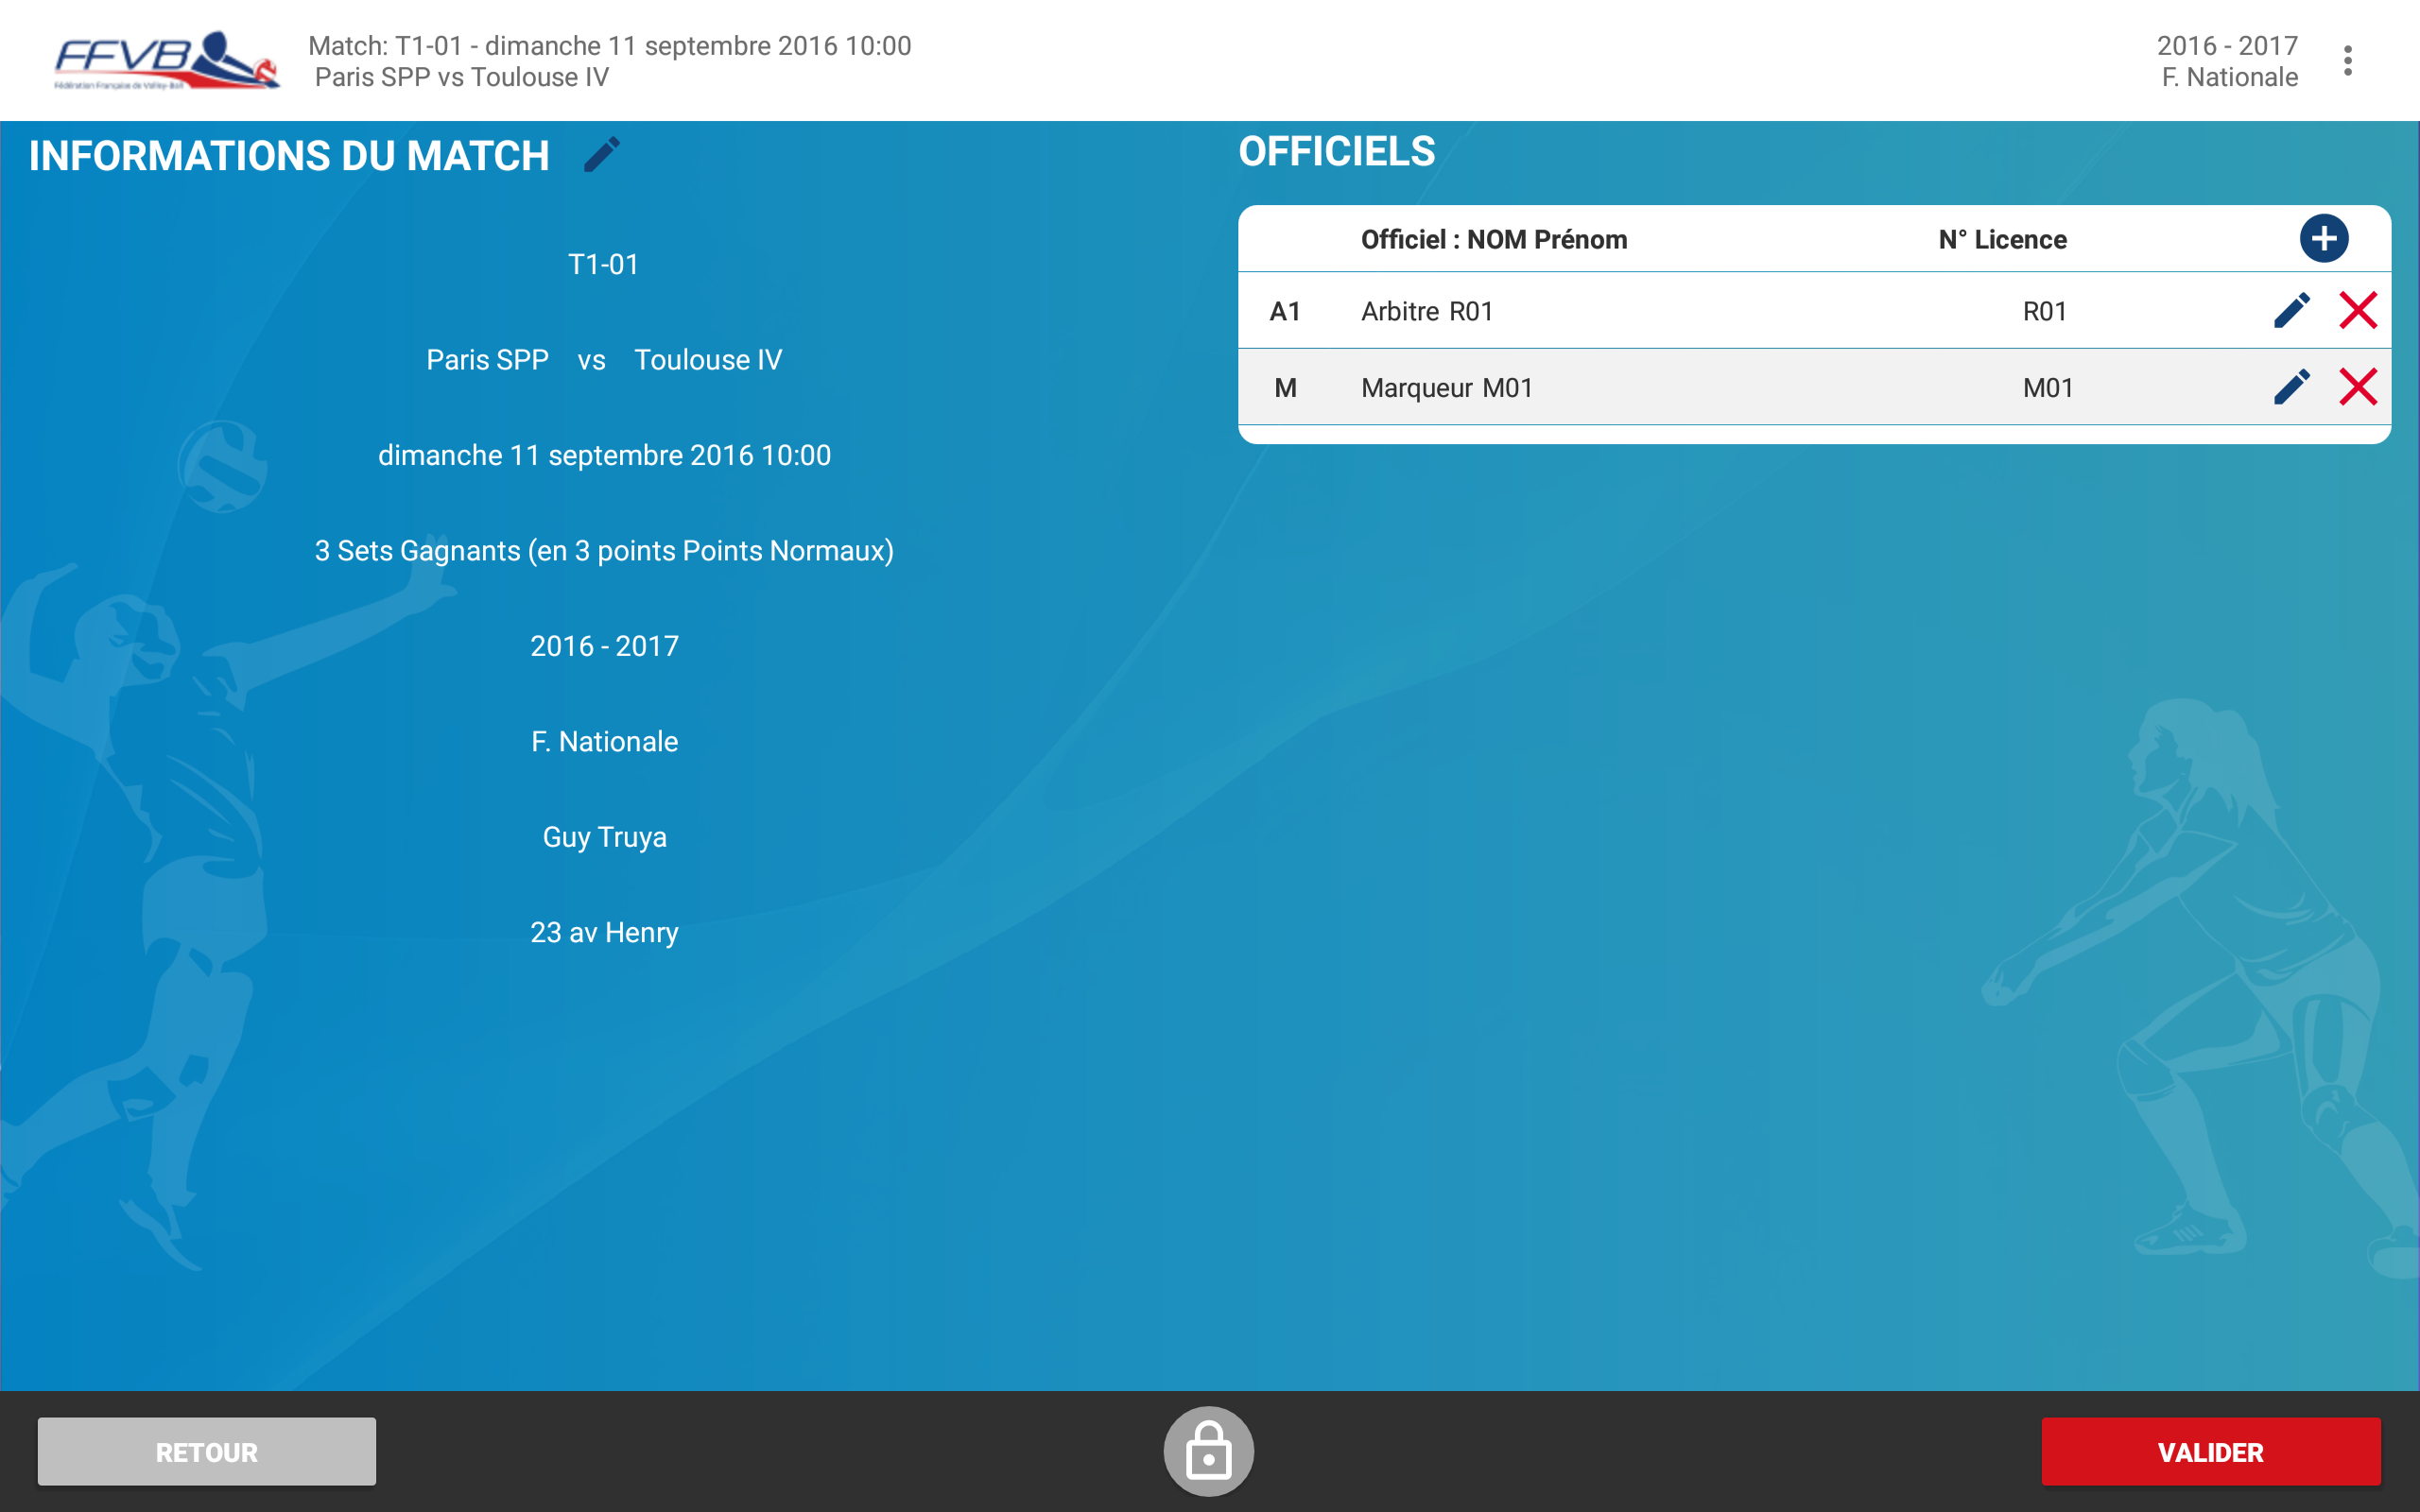This screenshot has width=2420, height=1512.
Task: Click the Paris SPP team name
Action: click(x=487, y=360)
